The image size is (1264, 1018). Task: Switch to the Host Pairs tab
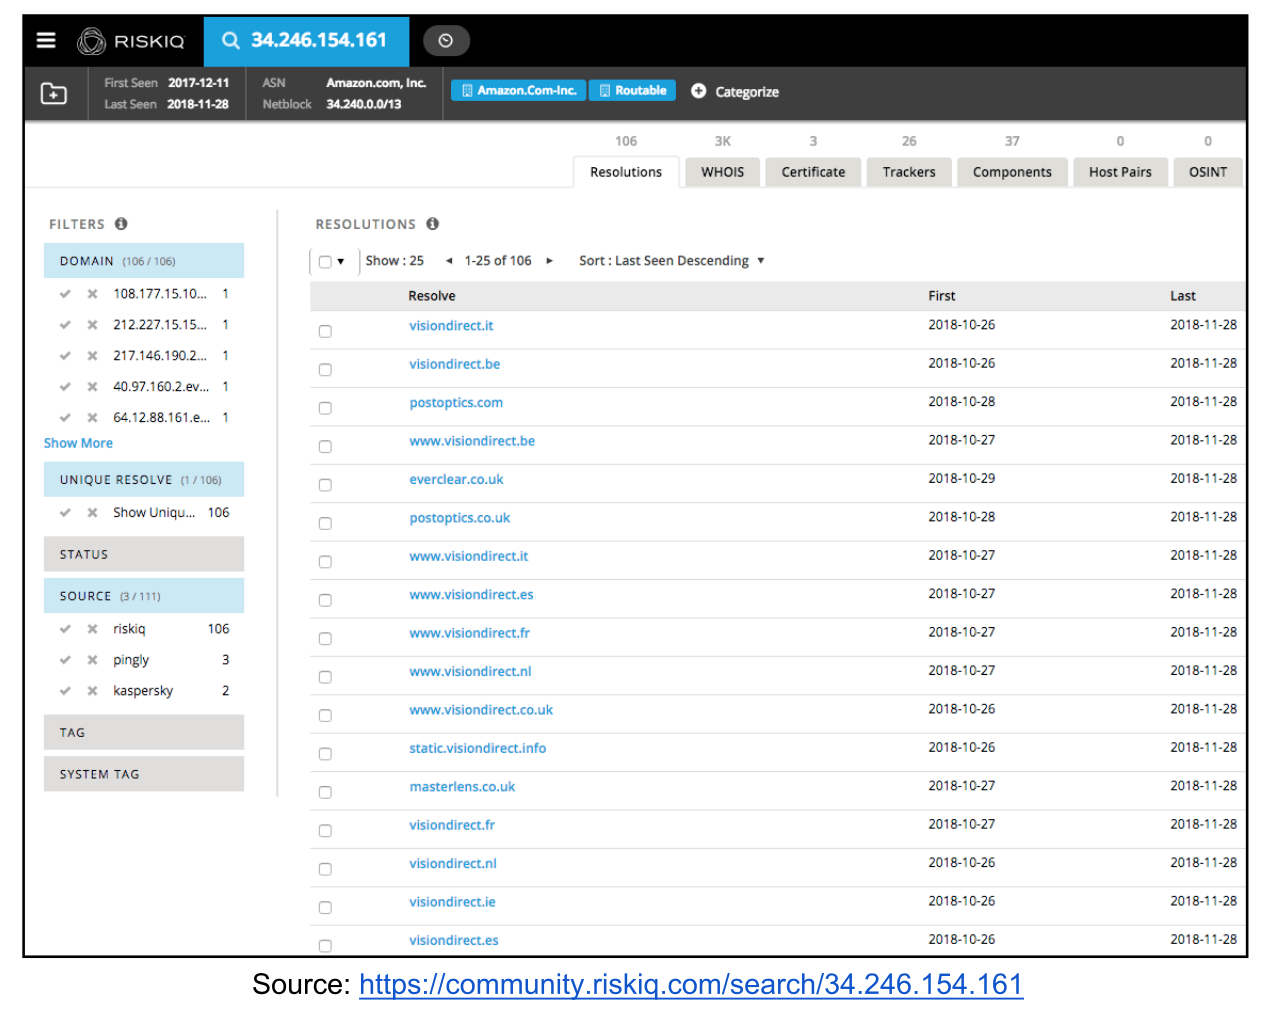coord(1120,172)
